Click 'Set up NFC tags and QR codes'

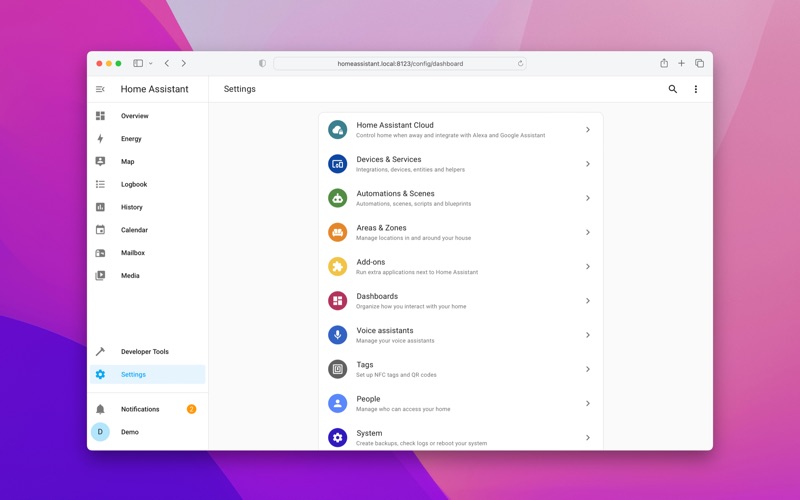(x=396, y=374)
